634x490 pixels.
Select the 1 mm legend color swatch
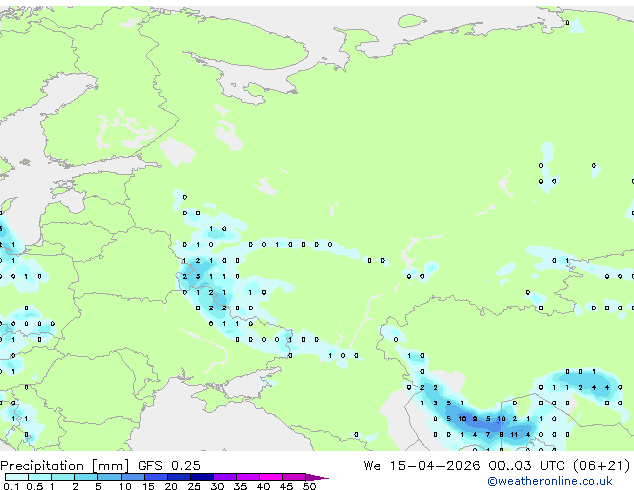[x=63, y=477]
